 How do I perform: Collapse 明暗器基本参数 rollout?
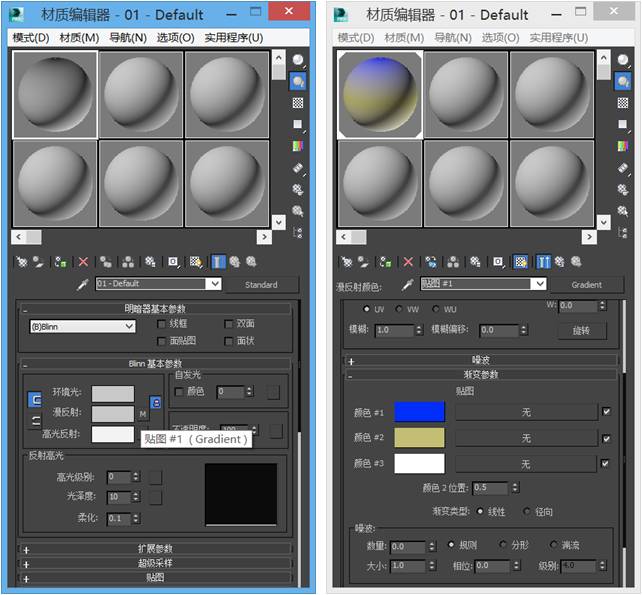[x=156, y=309]
